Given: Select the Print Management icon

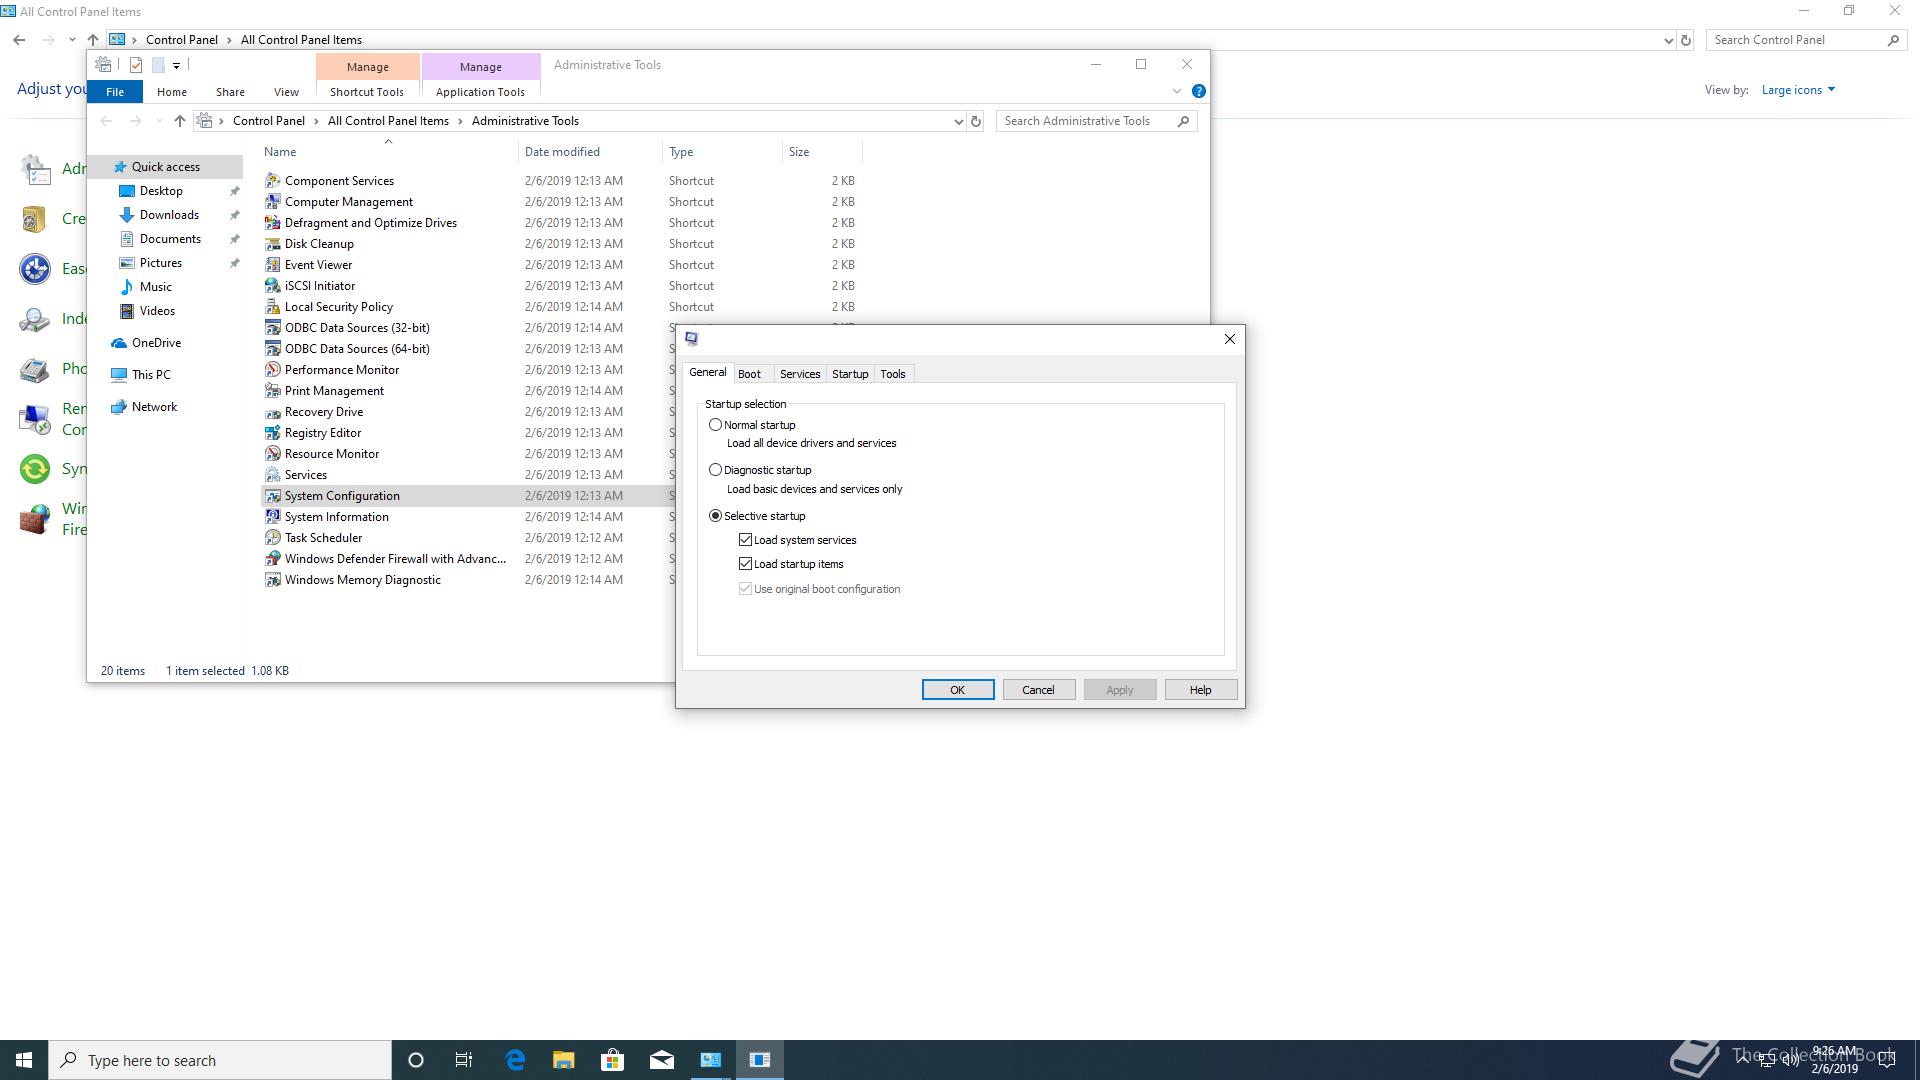Looking at the screenshot, I should [x=272, y=391].
